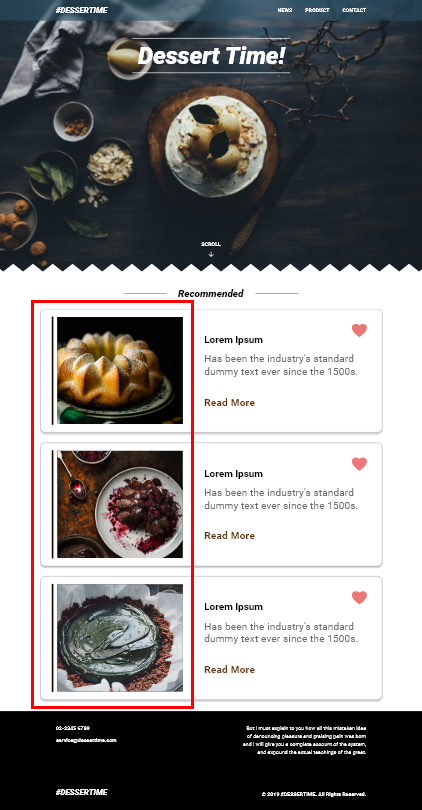Viewport: 422px width, 810px height.
Task: Select the green tart thumbnail image
Action: (x=120, y=638)
